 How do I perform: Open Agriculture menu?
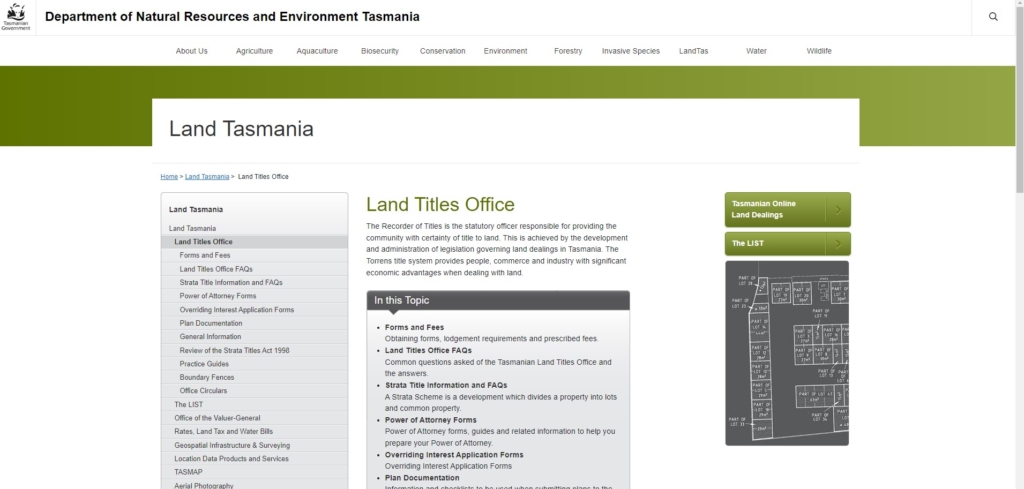[x=254, y=51]
